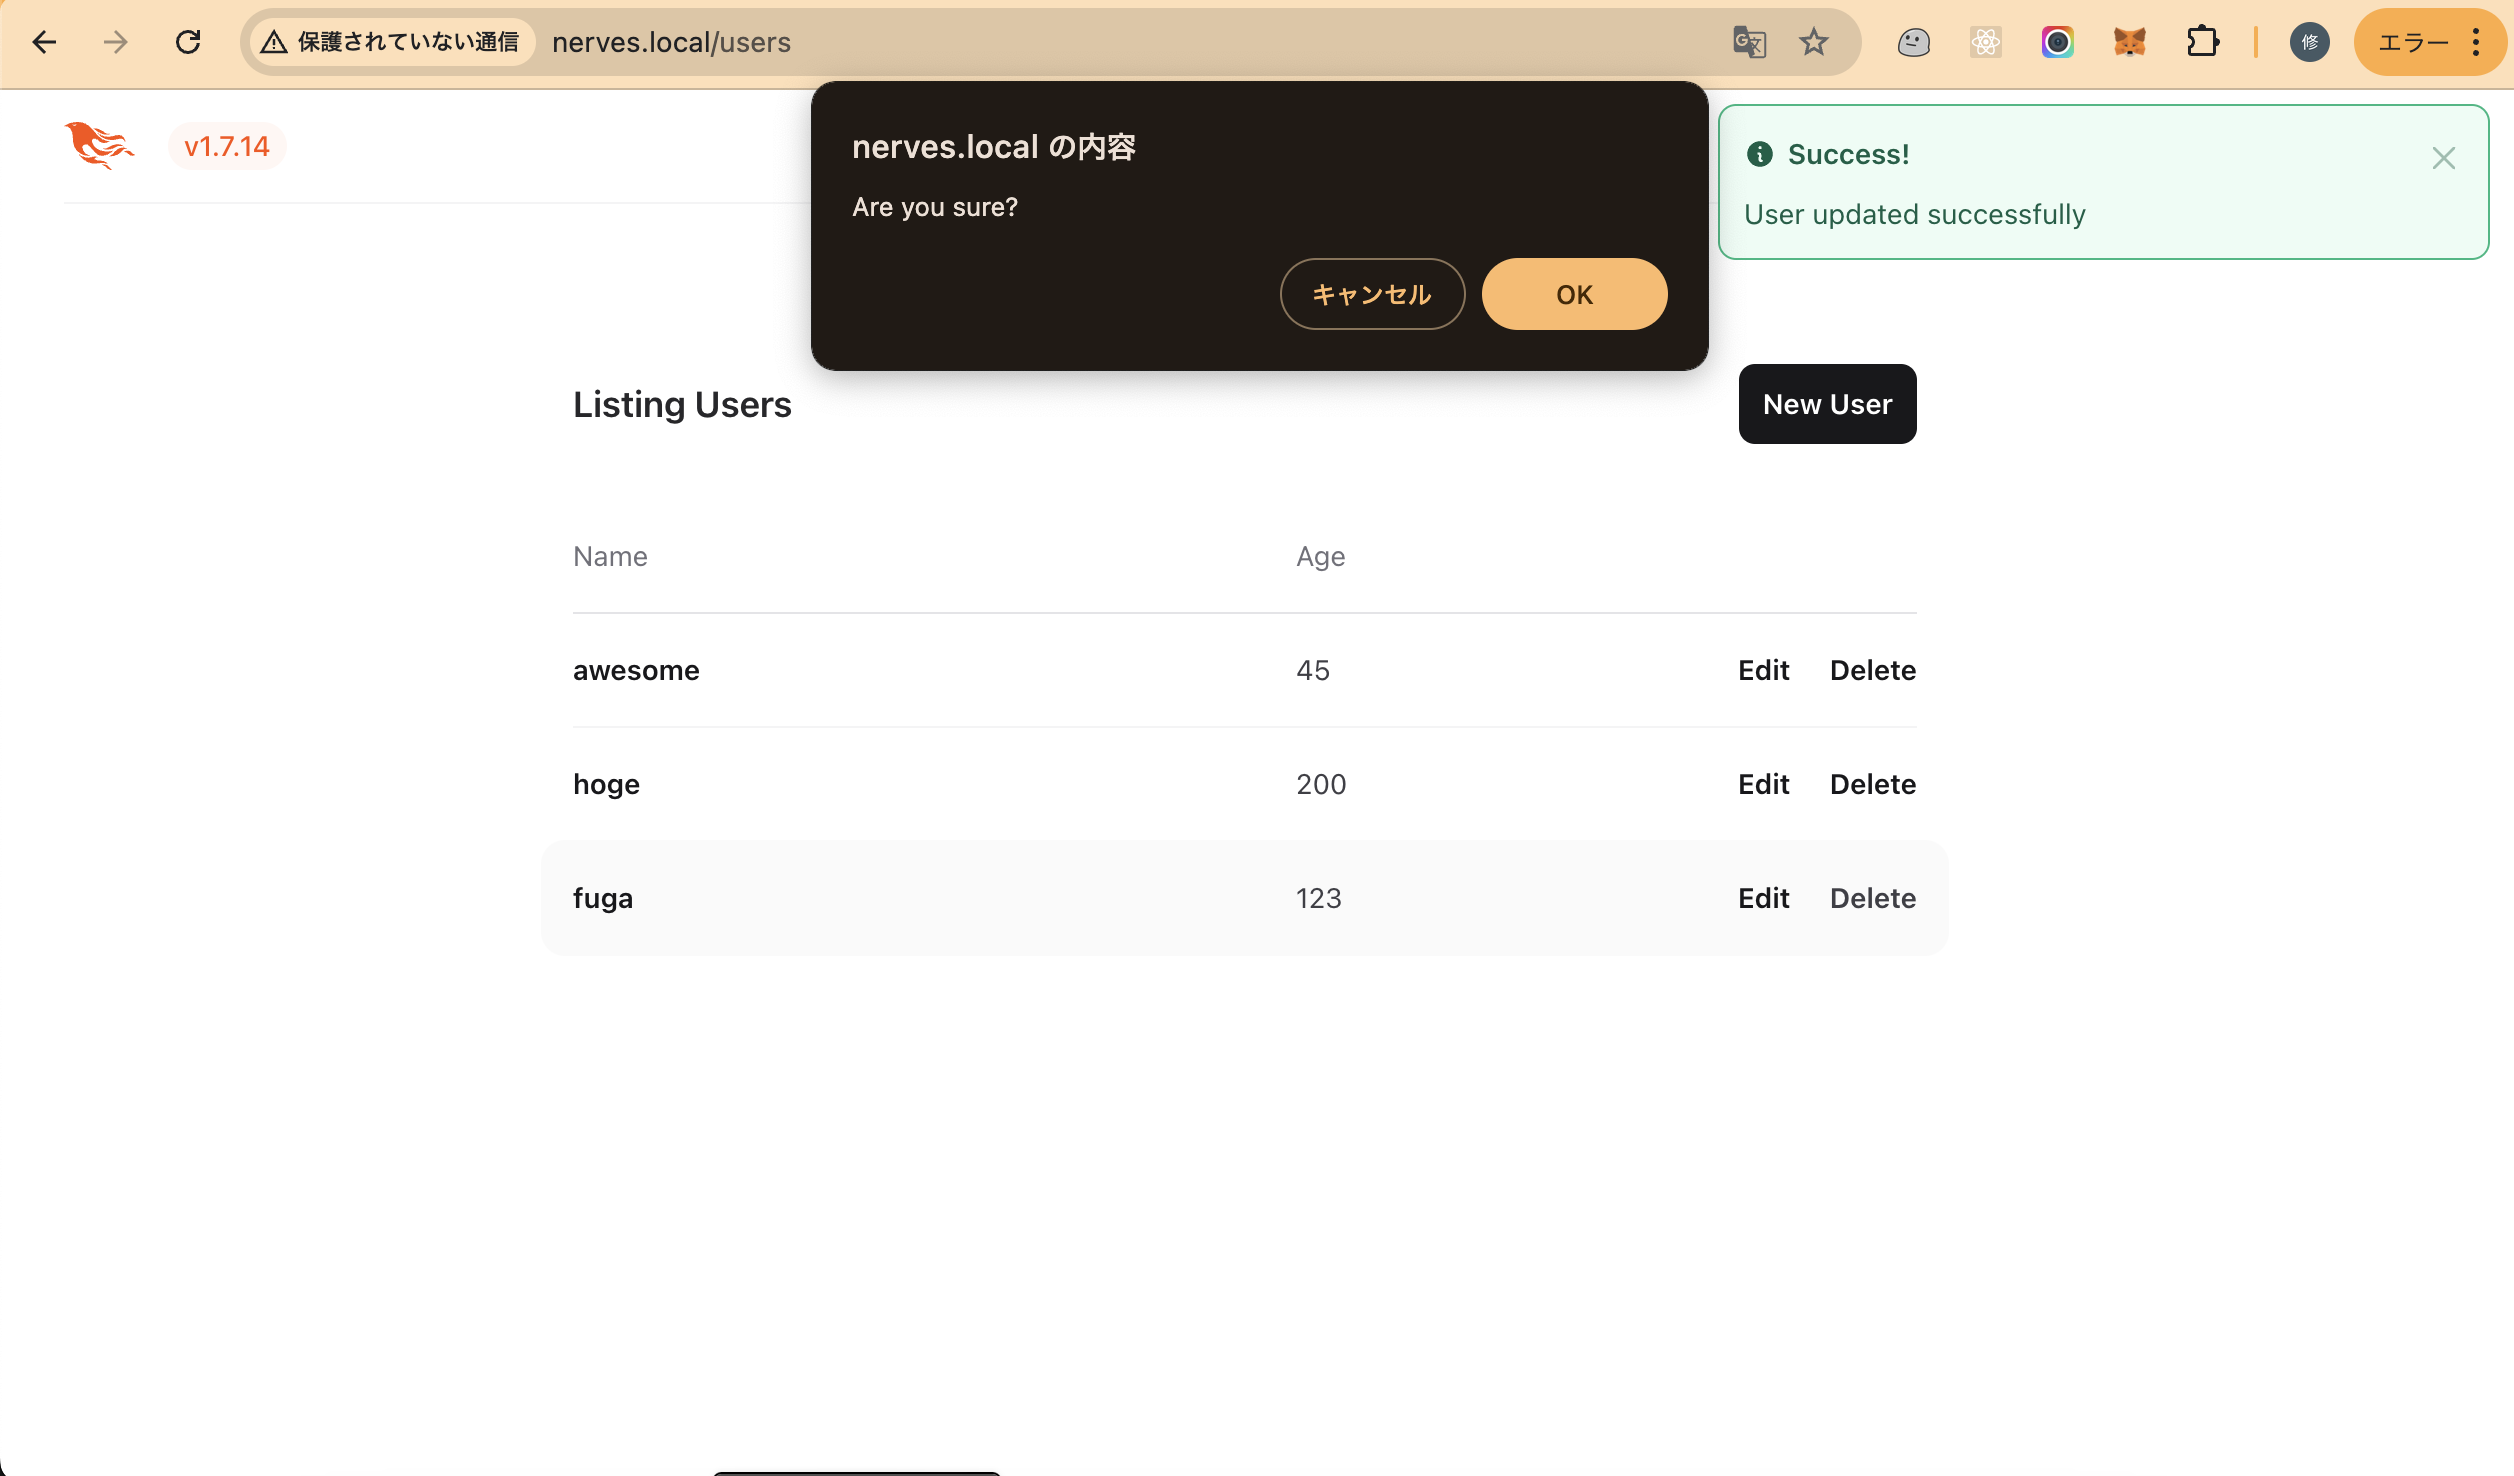Screen dimensions: 2514x1476
Task: Confirm deletion with OK button
Action: 1574,294
